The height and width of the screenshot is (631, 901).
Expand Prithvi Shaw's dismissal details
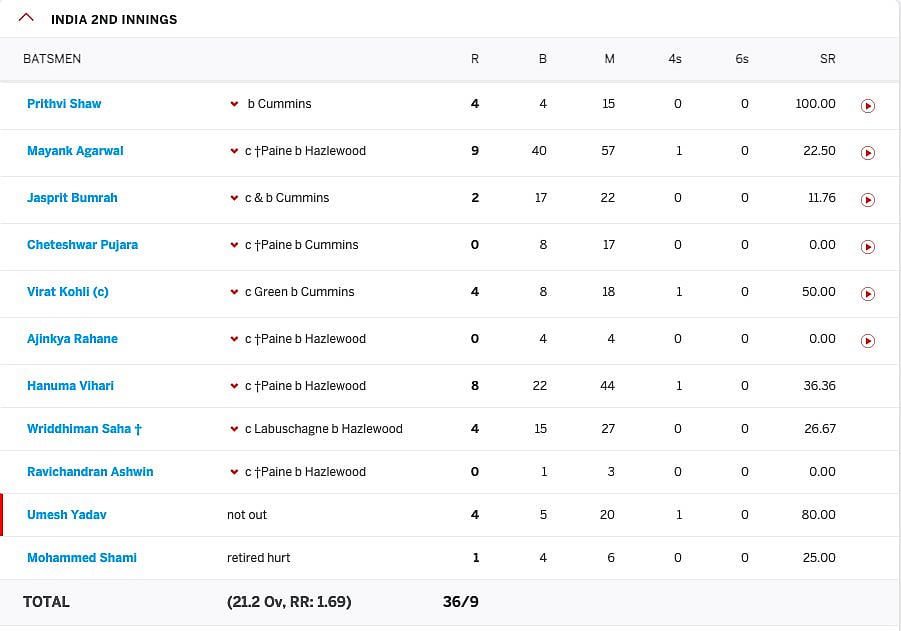[235, 104]
